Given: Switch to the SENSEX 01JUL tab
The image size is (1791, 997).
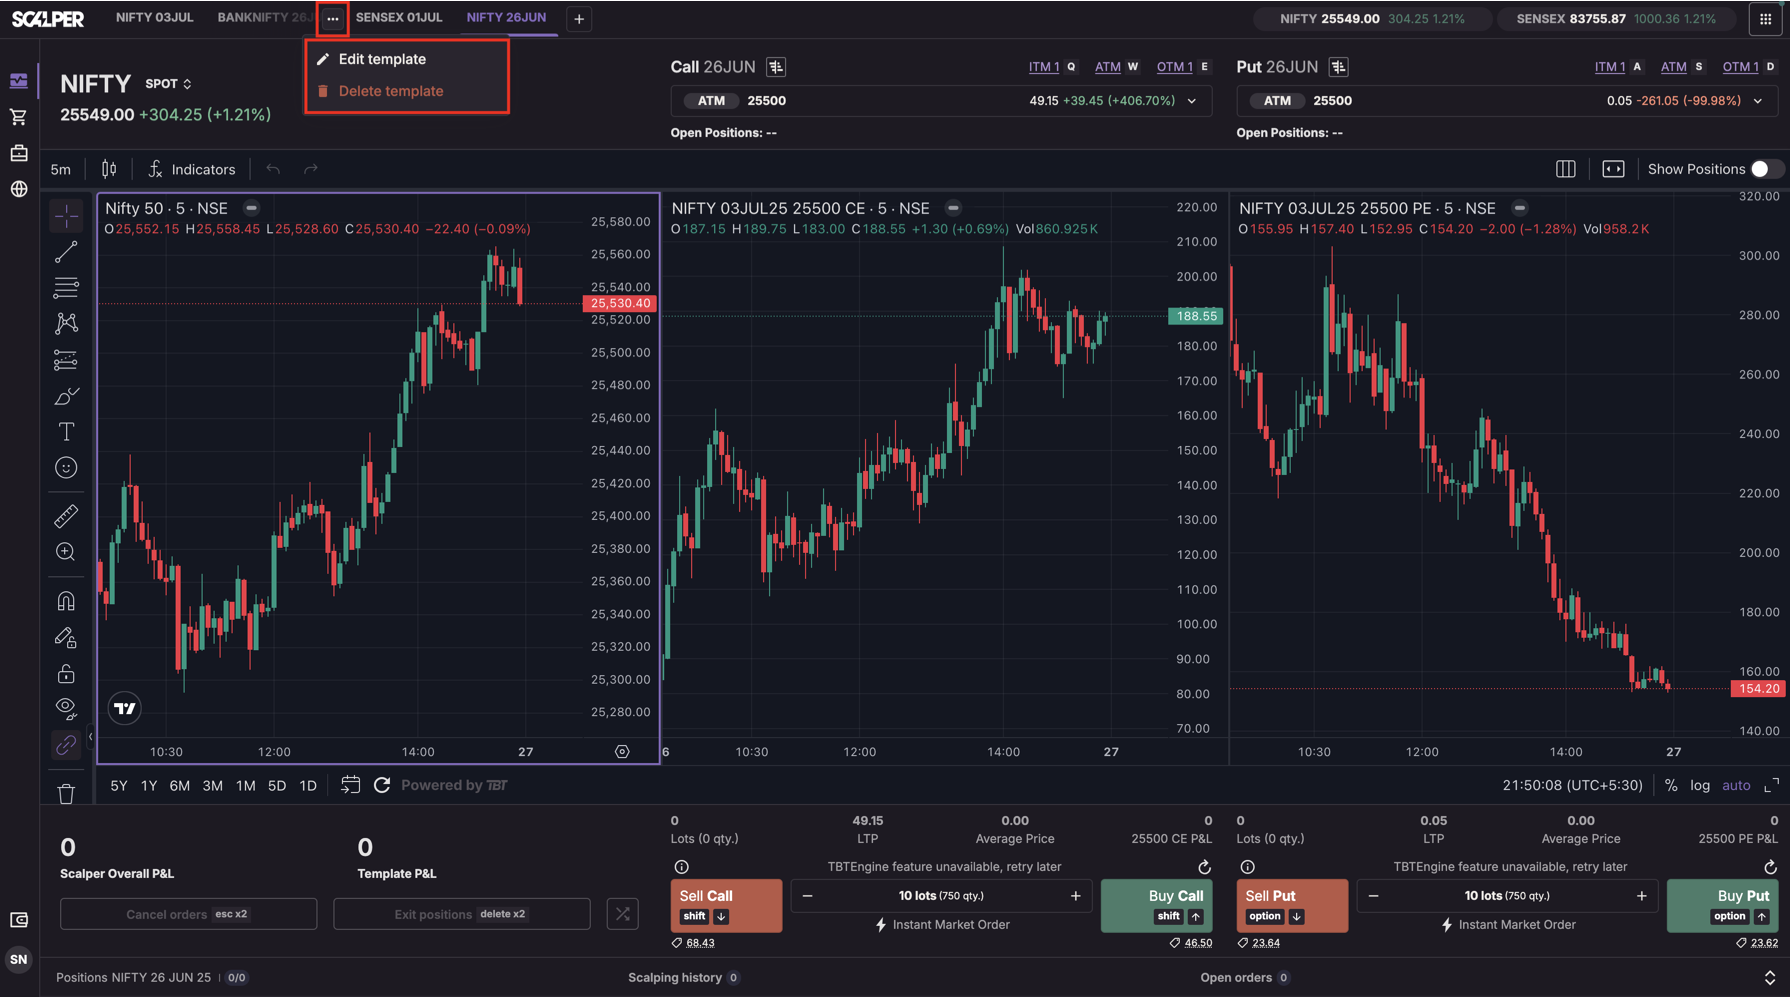Looking at the screenshot, I should click(x=398, y=18).
